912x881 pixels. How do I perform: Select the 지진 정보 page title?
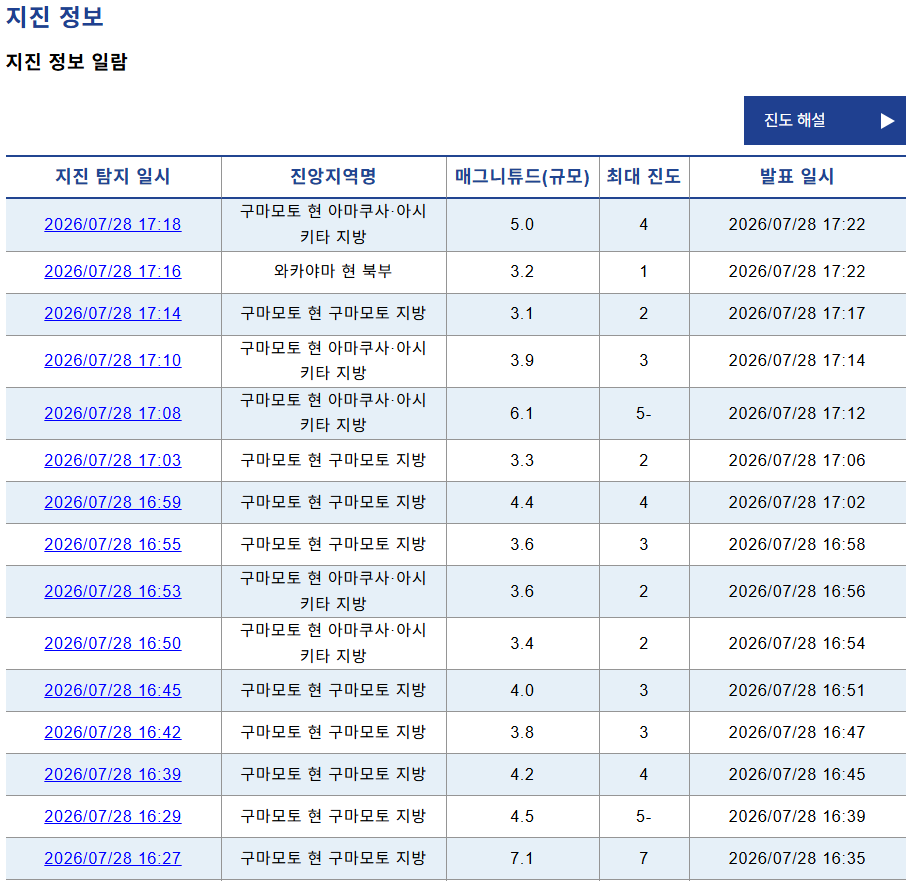55,16
